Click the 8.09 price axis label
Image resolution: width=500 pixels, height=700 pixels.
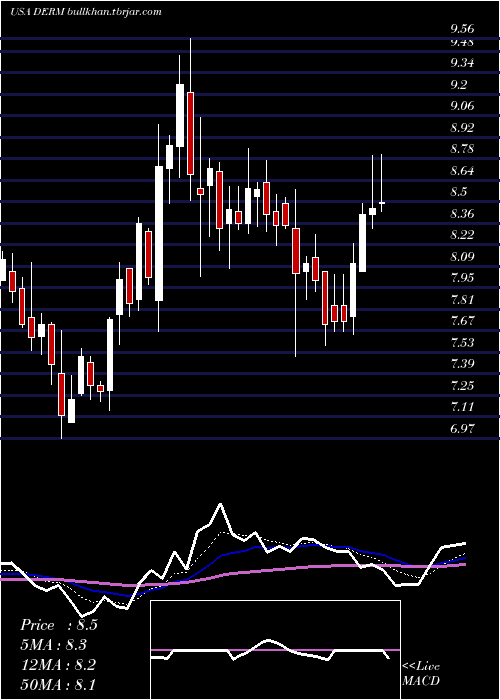462,257
